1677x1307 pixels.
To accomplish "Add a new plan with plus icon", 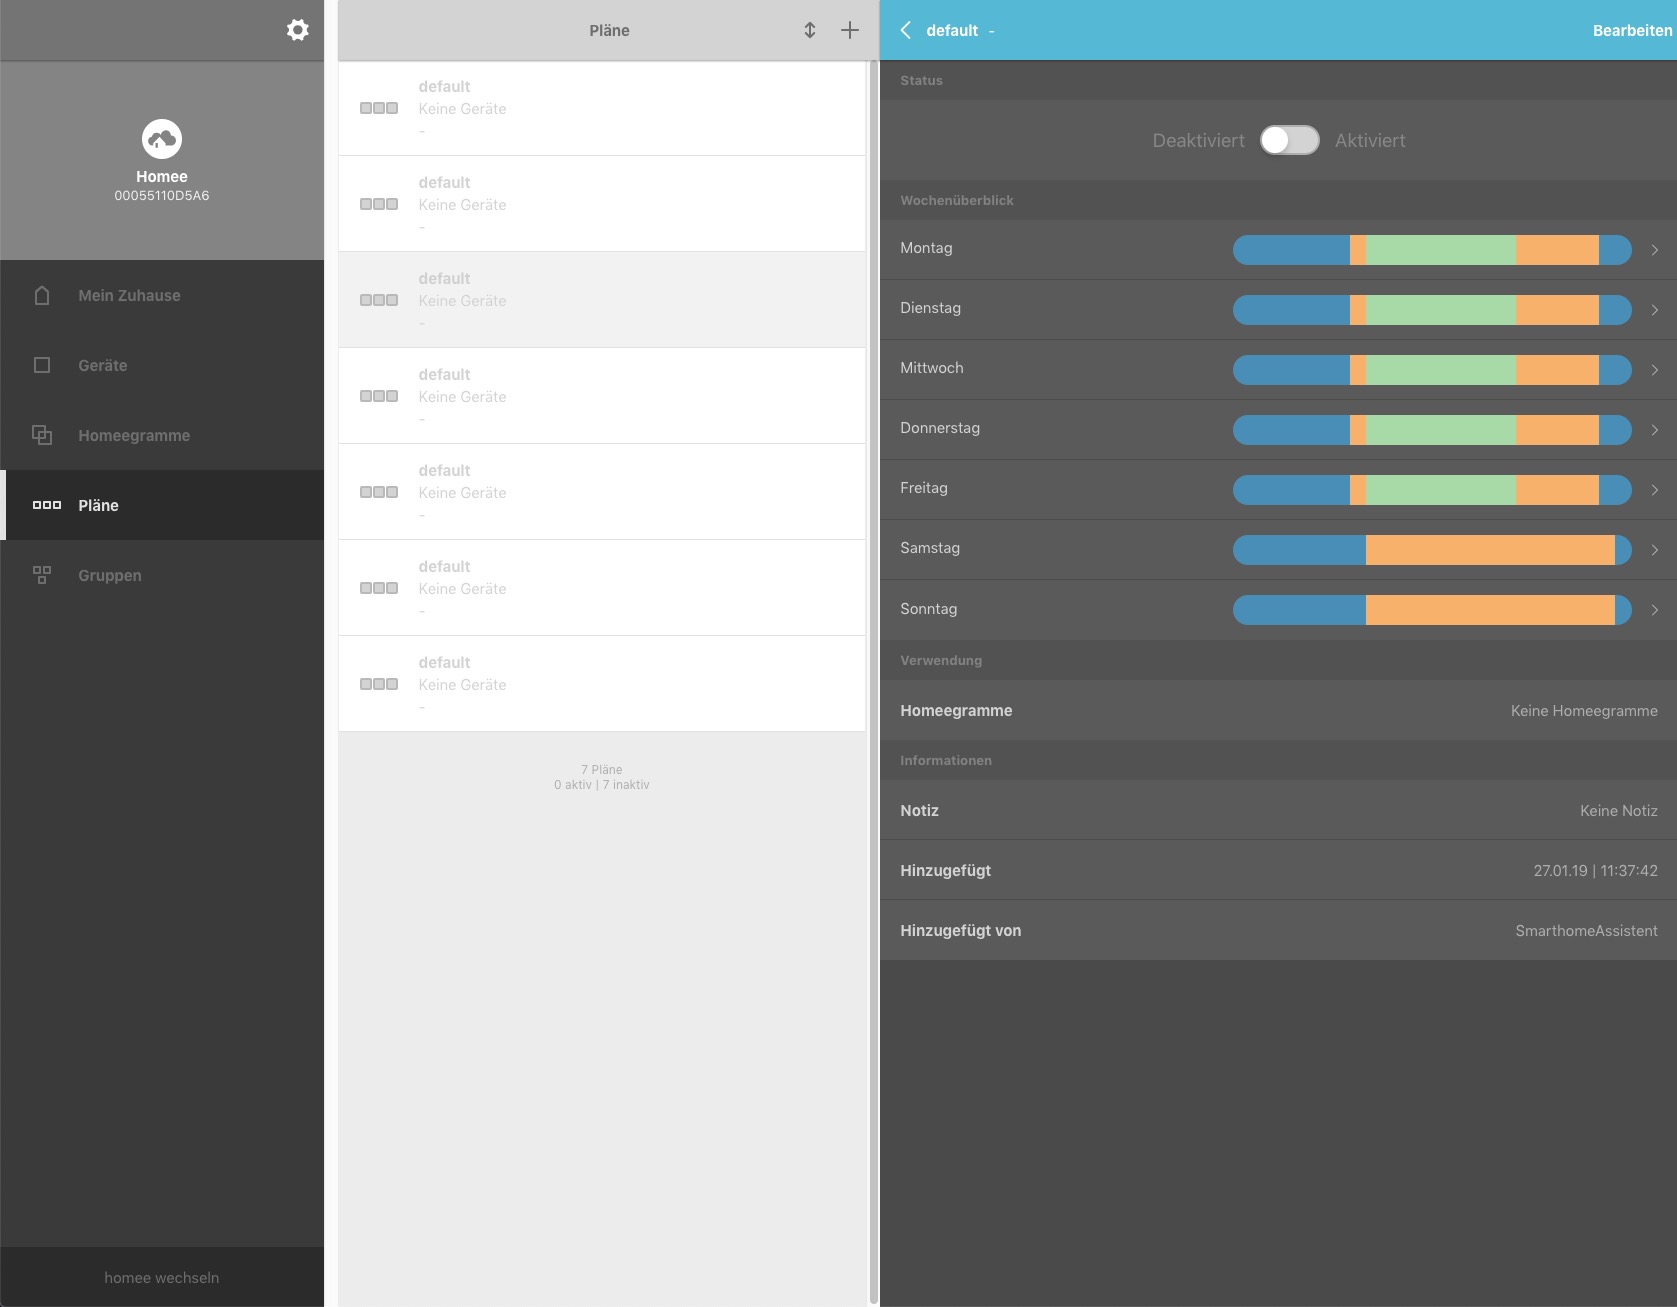I will tap(850, 30).
